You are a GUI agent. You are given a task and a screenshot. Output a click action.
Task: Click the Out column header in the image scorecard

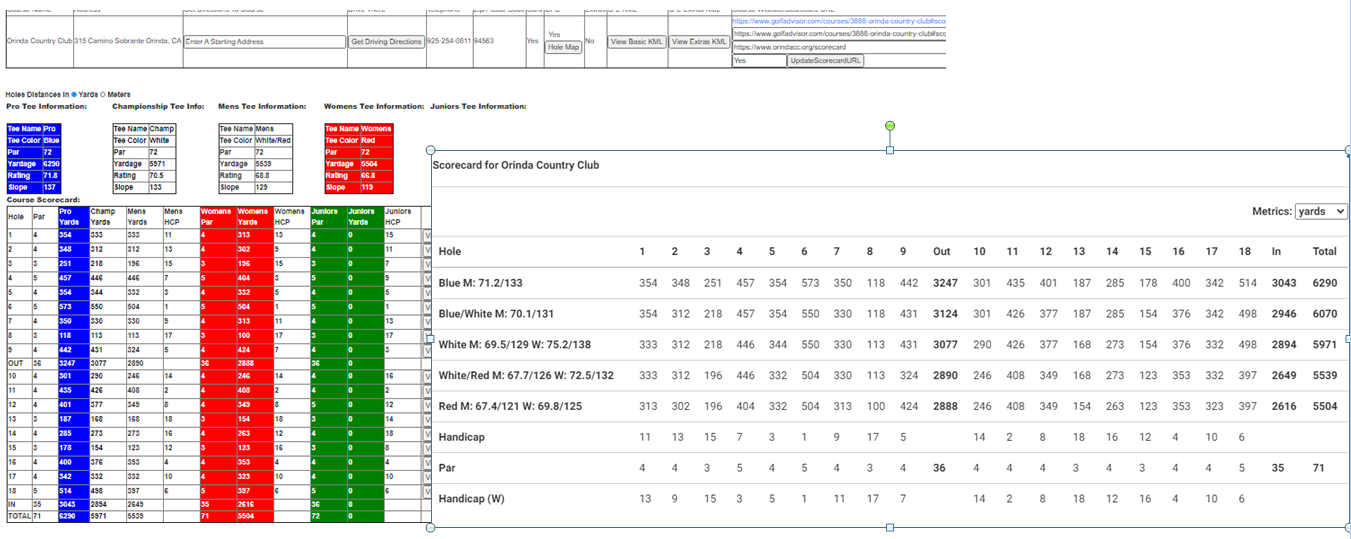[941, 252]
